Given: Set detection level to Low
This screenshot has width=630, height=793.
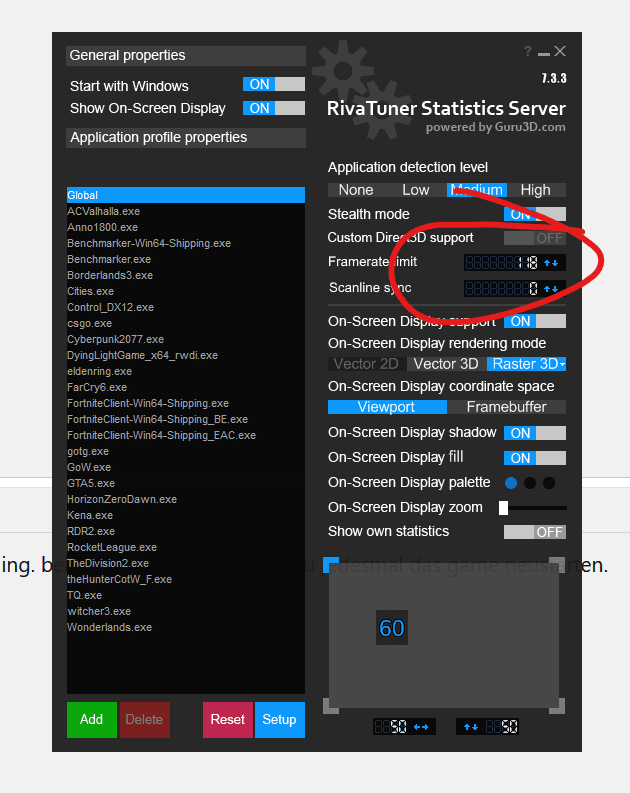Looking at the screenshot, I should 416,190.
